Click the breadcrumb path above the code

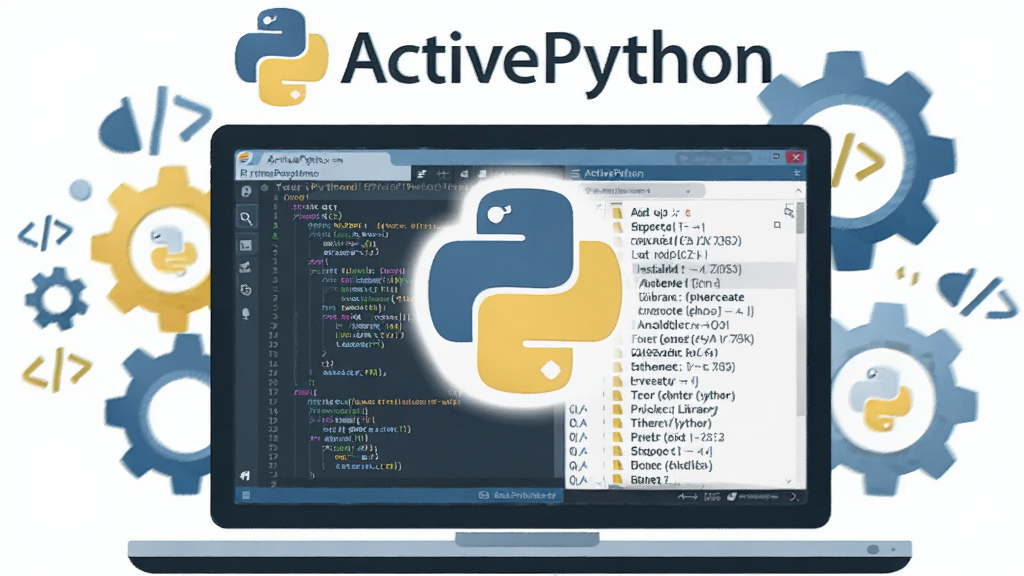click(370, 187)
